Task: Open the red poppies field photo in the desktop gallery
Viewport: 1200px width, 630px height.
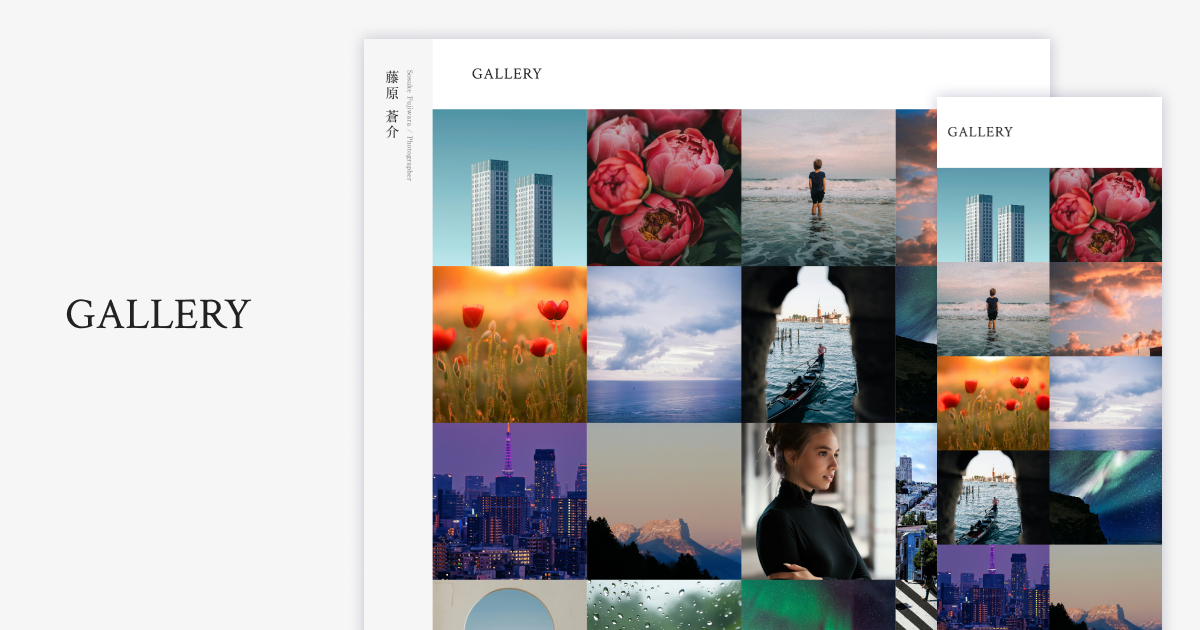Action: tap(510, 344)
